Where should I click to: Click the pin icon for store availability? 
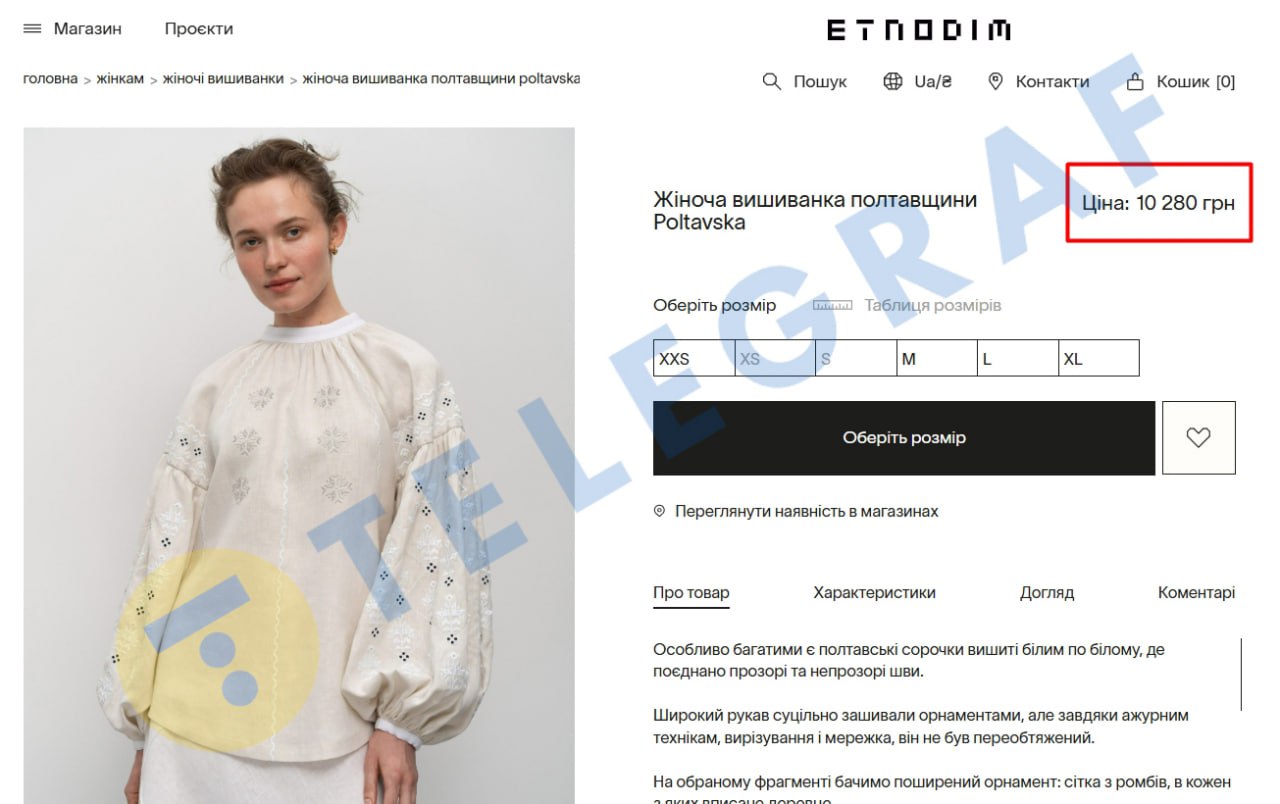coord(659,511)
